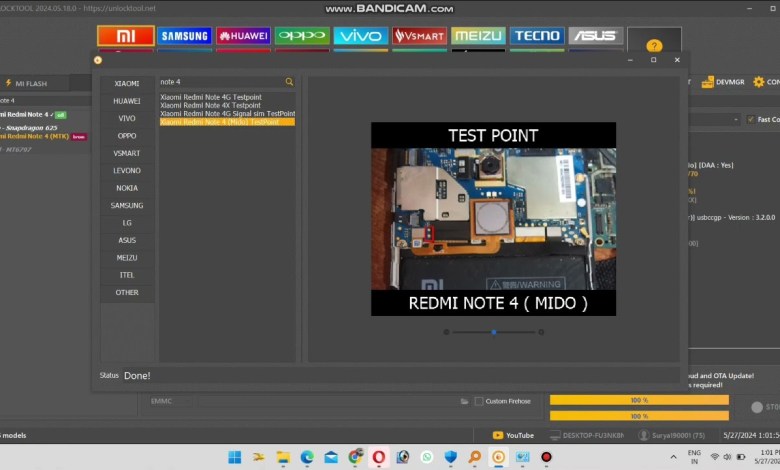This screenshot has height=470, width=780.
Task: Open Windows Security shield on taskbar
Action: tap(450, 457)
